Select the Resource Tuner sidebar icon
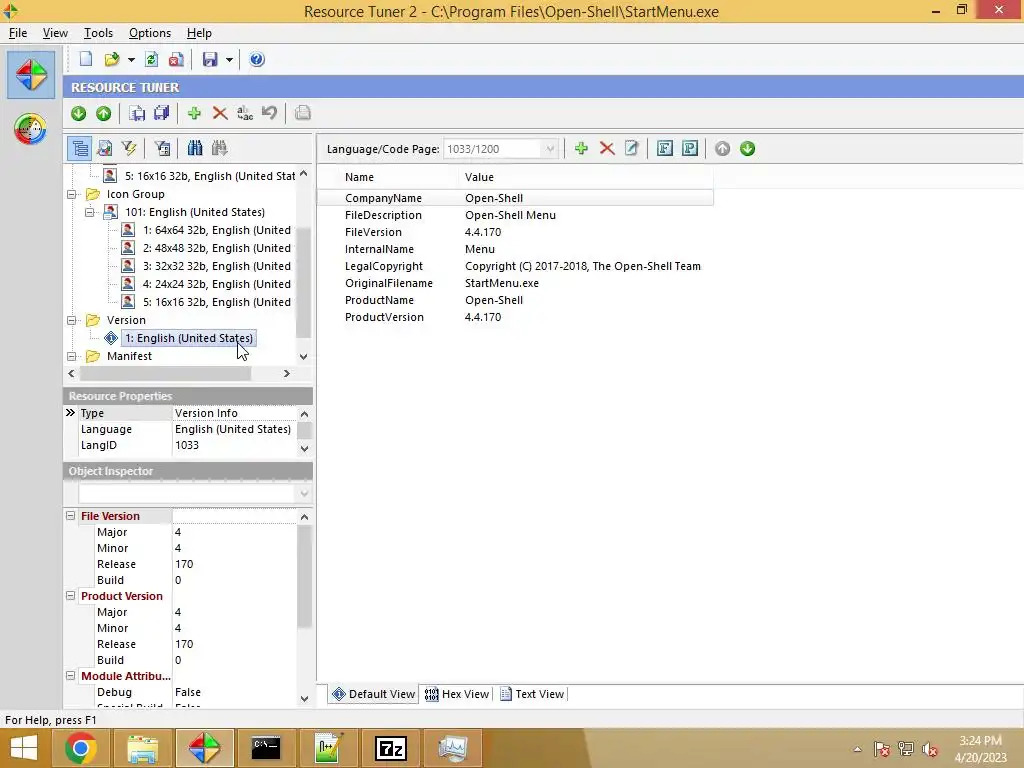The height and width of the screenshot is (768, 1024). click(31, 75)
